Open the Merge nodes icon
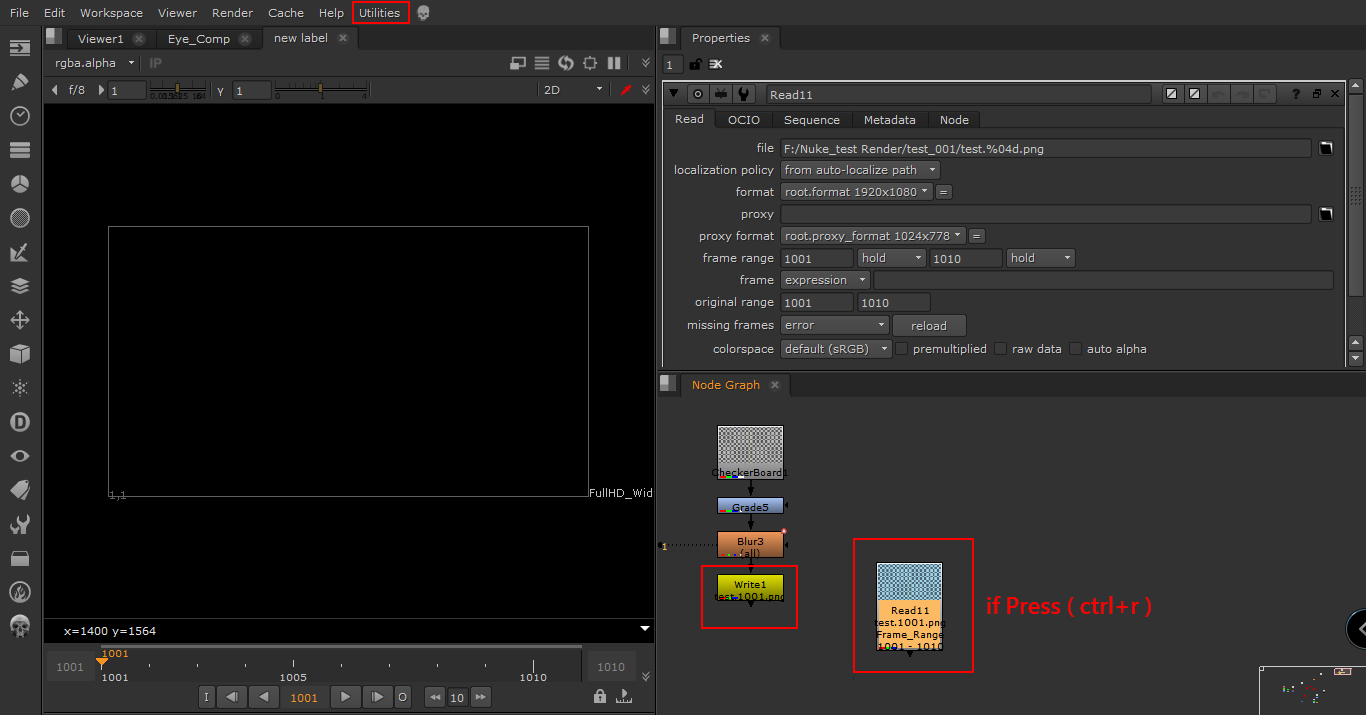 coord(20,286)
